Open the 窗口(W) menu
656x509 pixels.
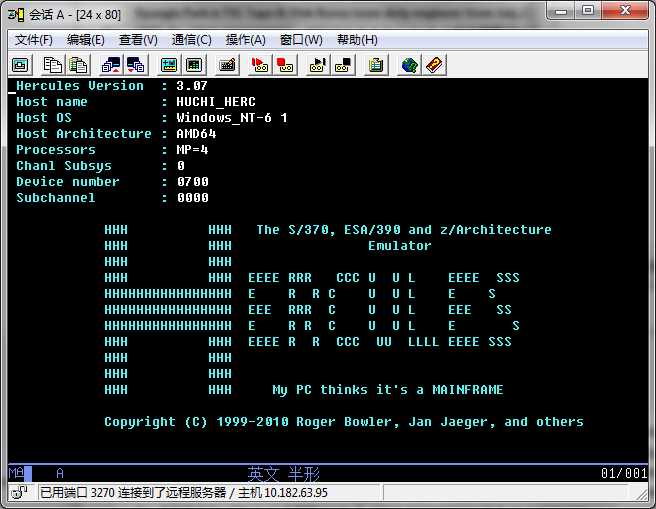(301, 40)
